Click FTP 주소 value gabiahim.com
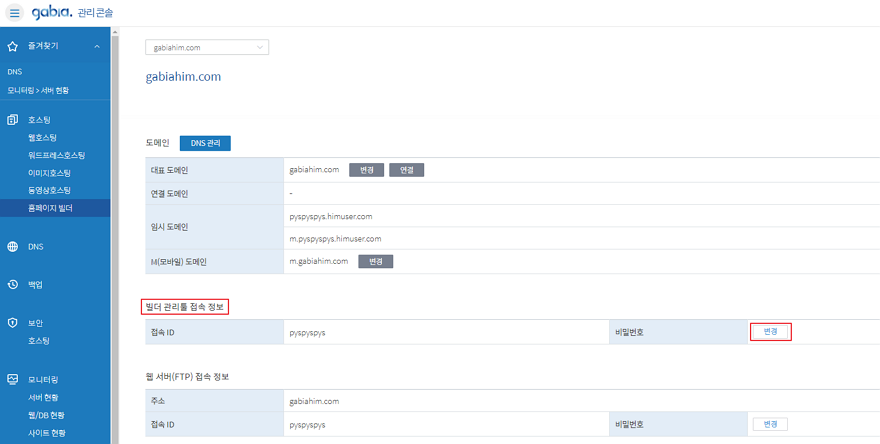 point(314,401)
